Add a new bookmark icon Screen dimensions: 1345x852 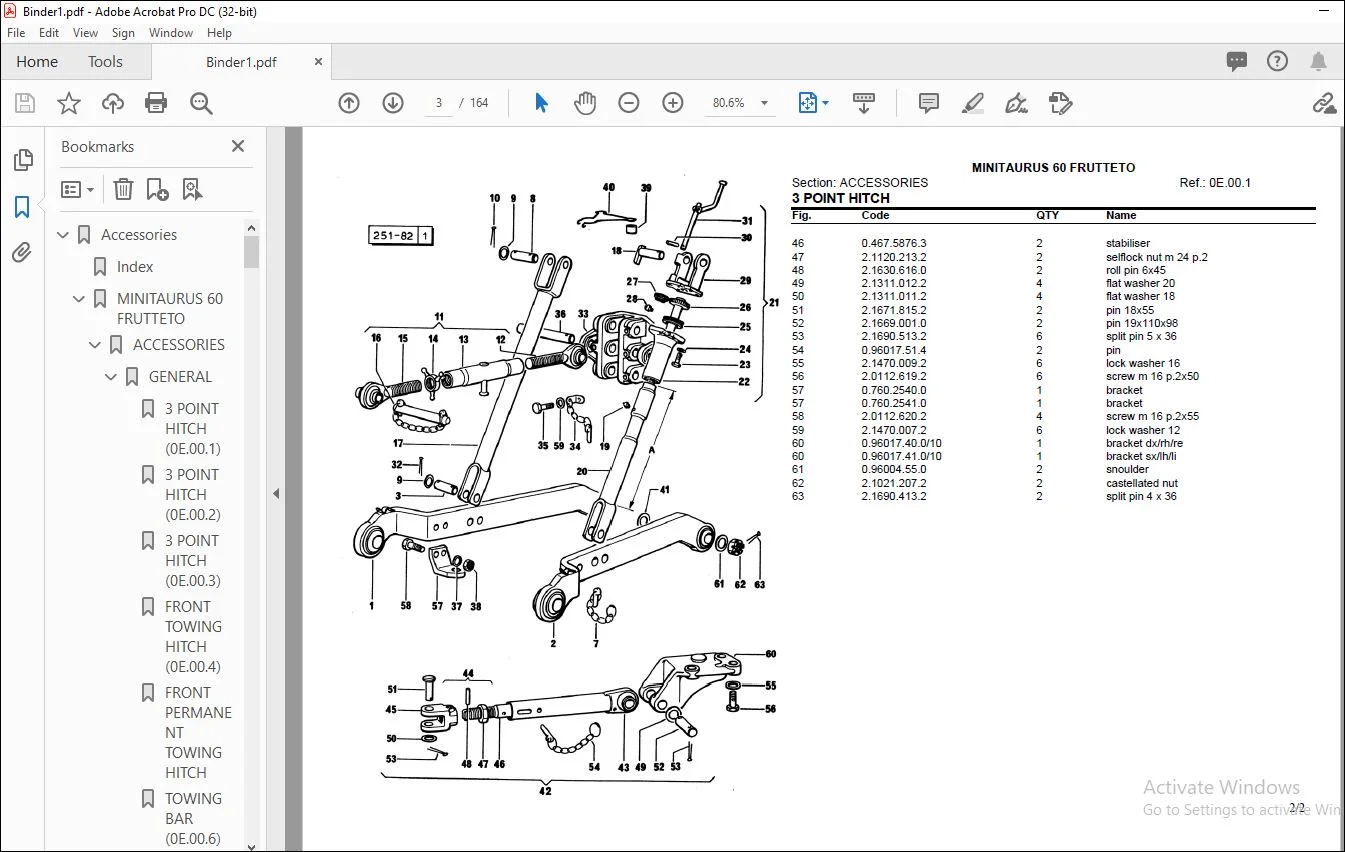(157, 189)
